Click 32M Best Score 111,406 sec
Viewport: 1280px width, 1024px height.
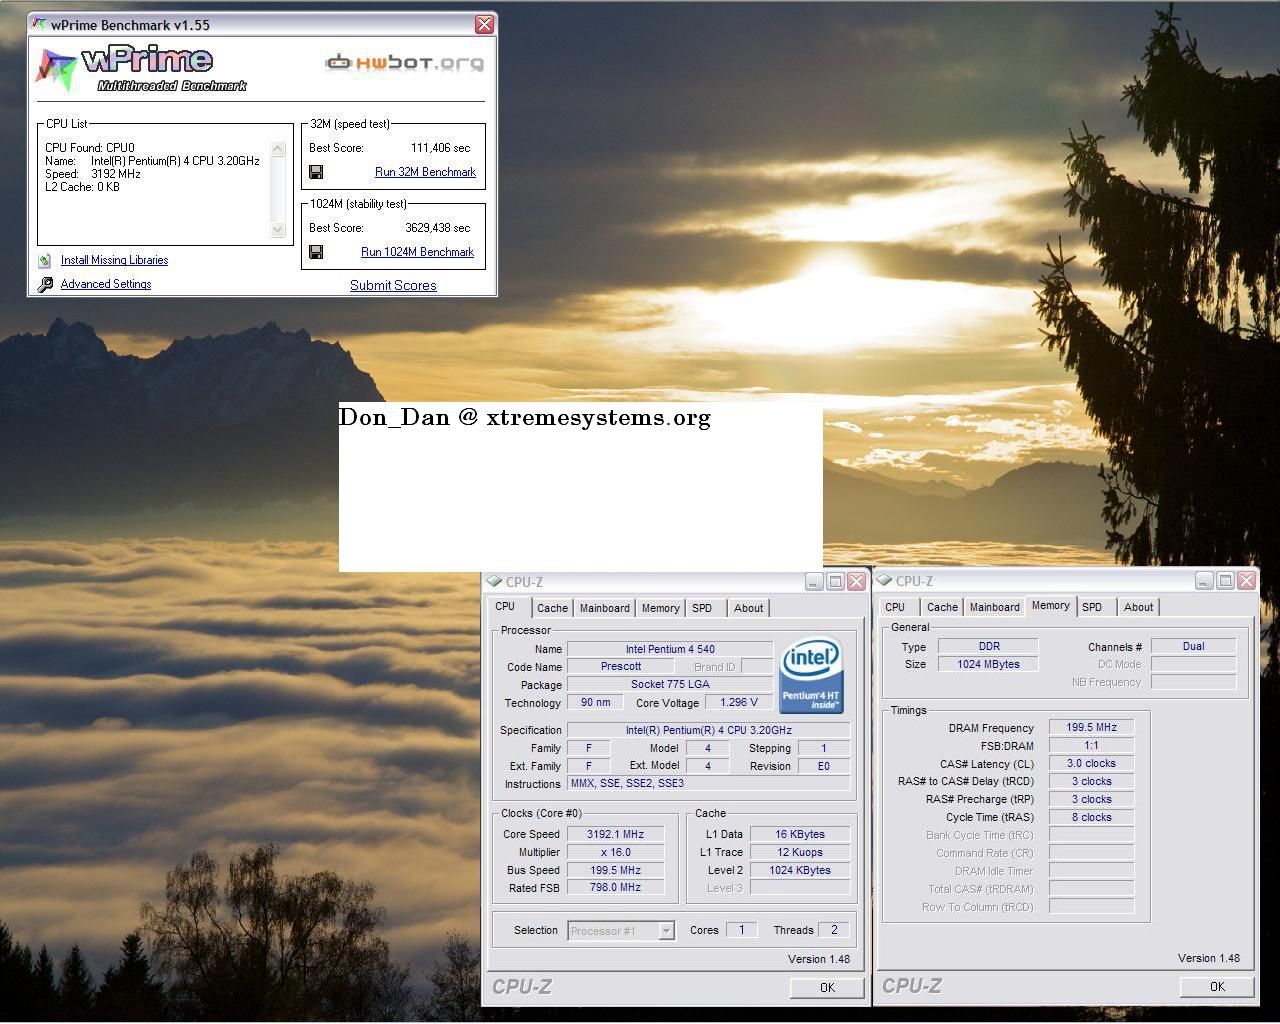(x=440, y=148)
